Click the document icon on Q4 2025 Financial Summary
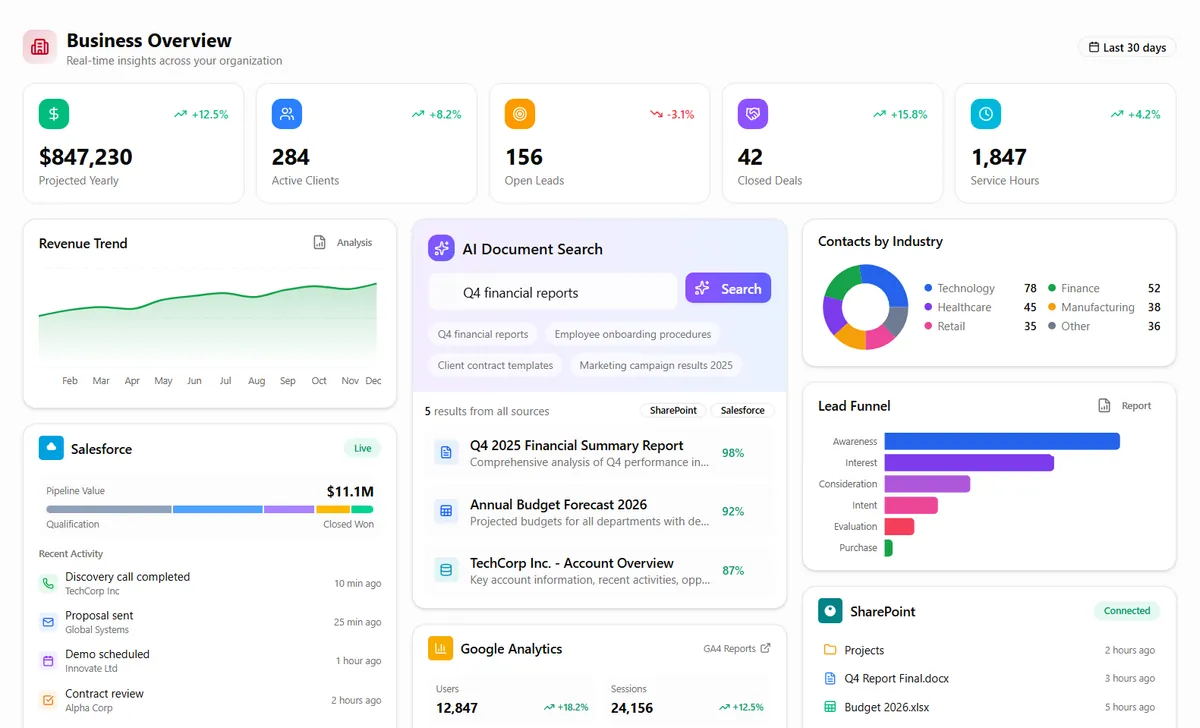This screenshot has height=728, width=1200. click(445, 452)
